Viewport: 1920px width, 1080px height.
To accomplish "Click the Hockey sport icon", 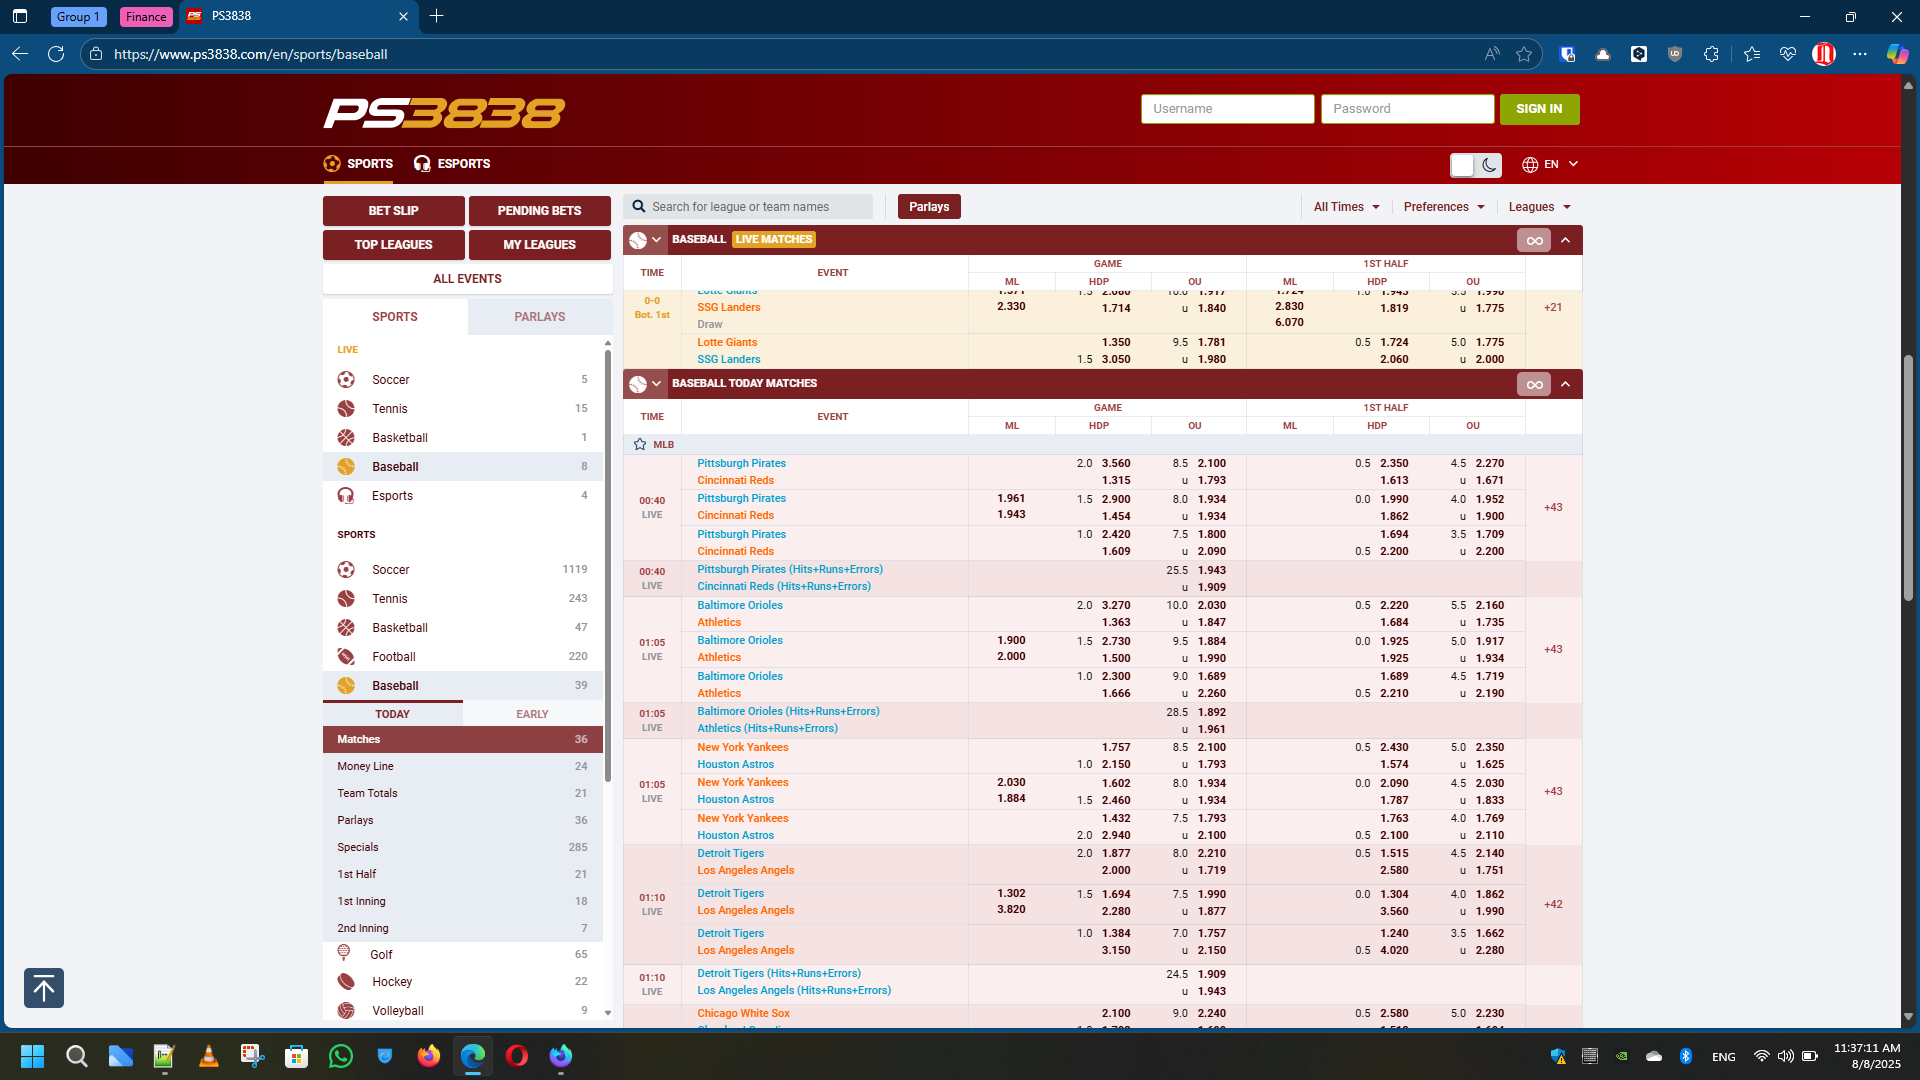I will [346, 982].
